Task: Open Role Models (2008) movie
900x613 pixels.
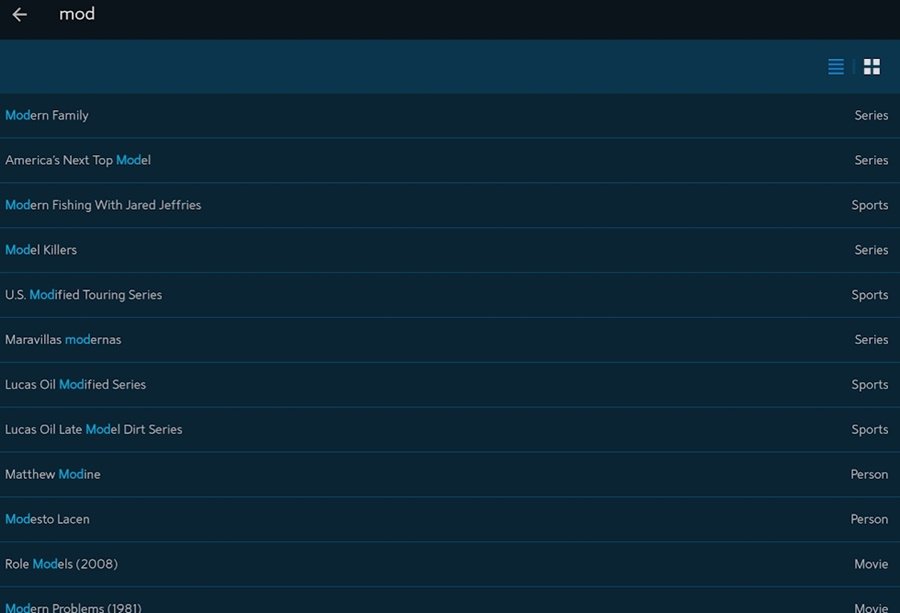Action: point(450,564)
